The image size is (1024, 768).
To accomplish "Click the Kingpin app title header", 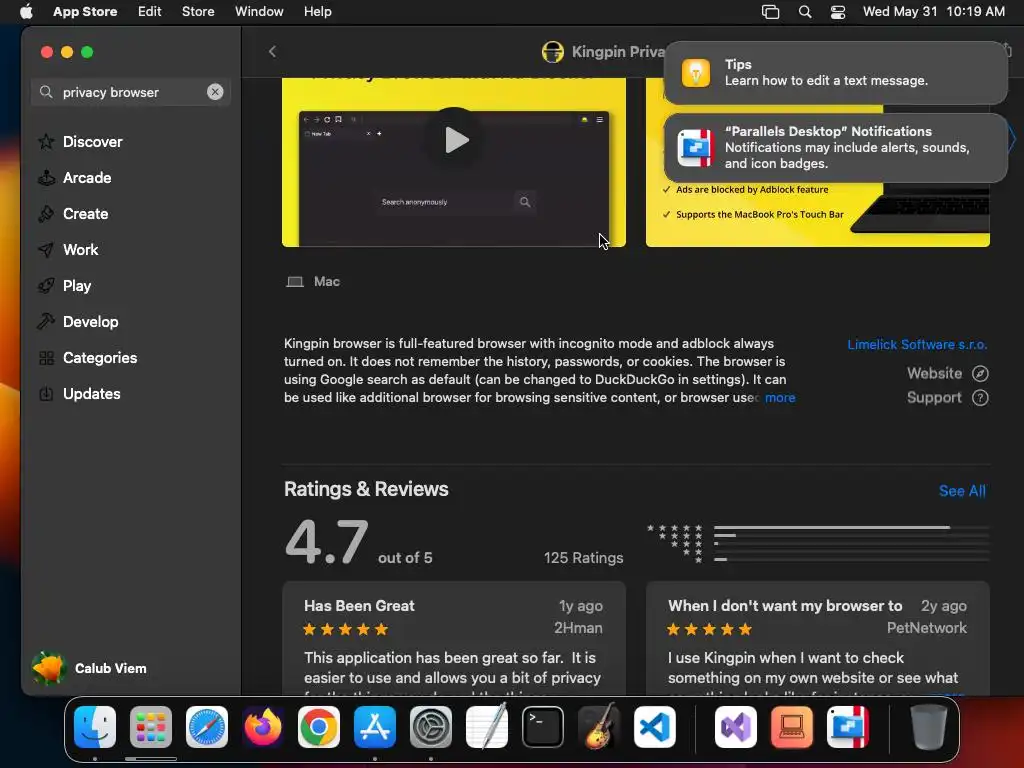I will pos(603,52).
